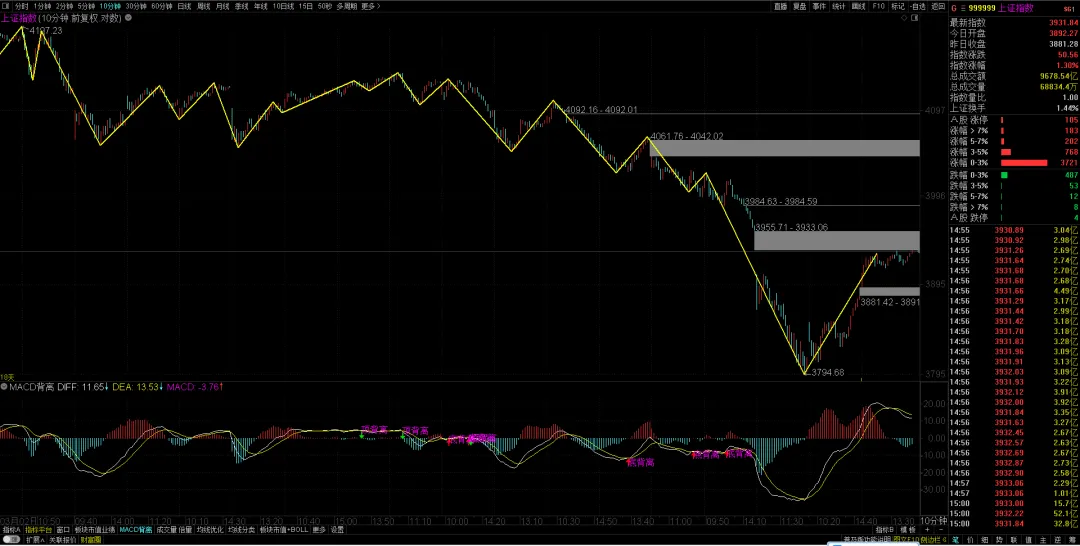
Task: Click the 标记 mark button
Action: point(897,6)
